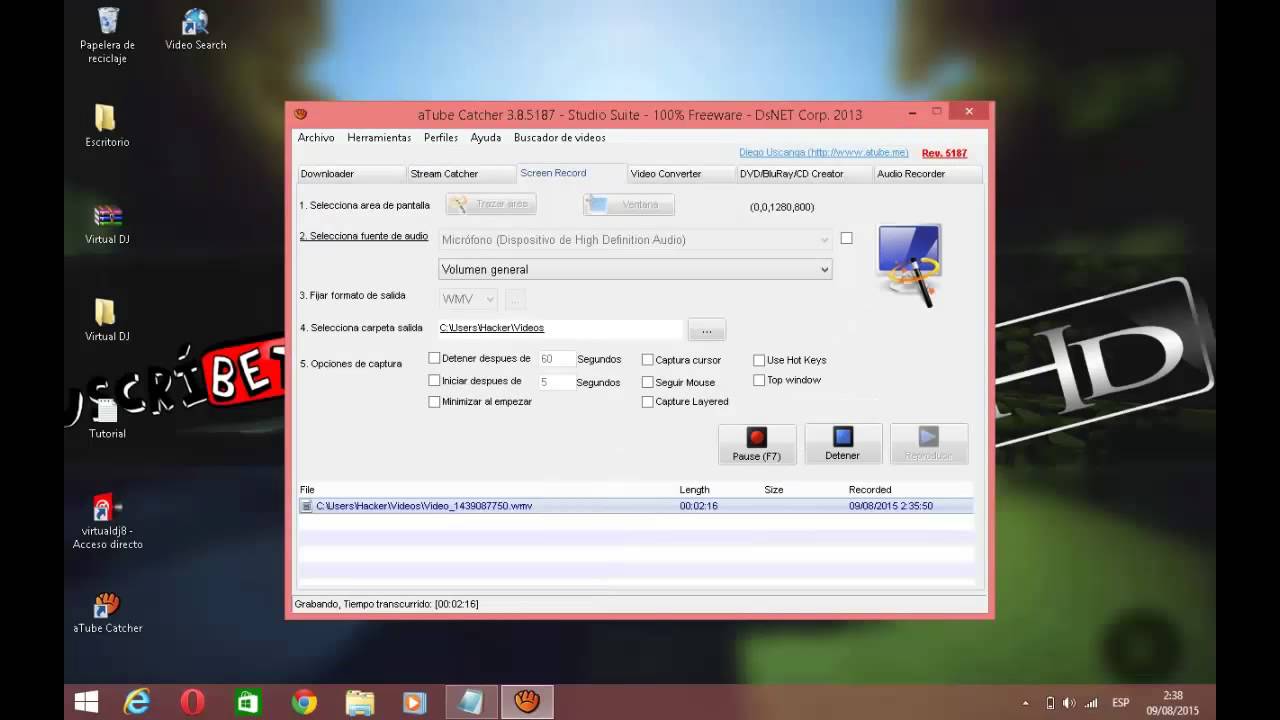
Task: Open the Volumen general dropdown
Action: [635, 269]
